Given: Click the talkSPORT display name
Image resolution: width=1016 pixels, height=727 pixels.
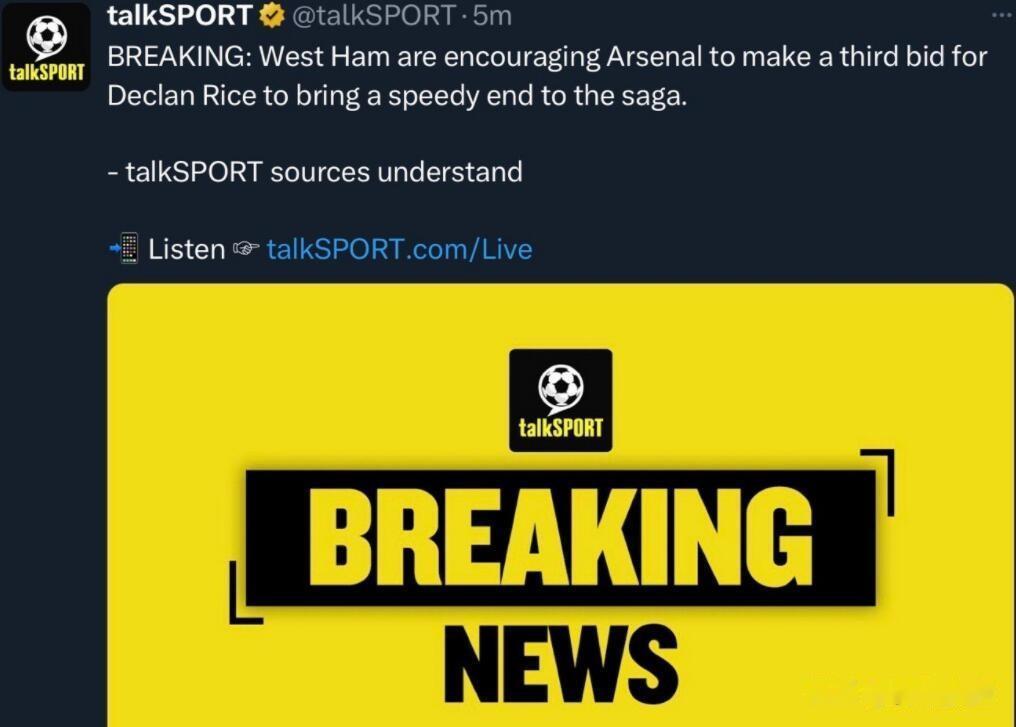Looking at the screenshot, I should 179,16.
